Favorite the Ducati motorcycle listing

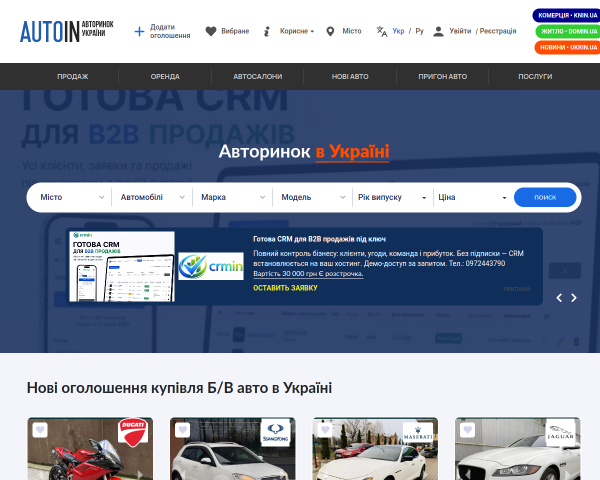pos(40,429)
